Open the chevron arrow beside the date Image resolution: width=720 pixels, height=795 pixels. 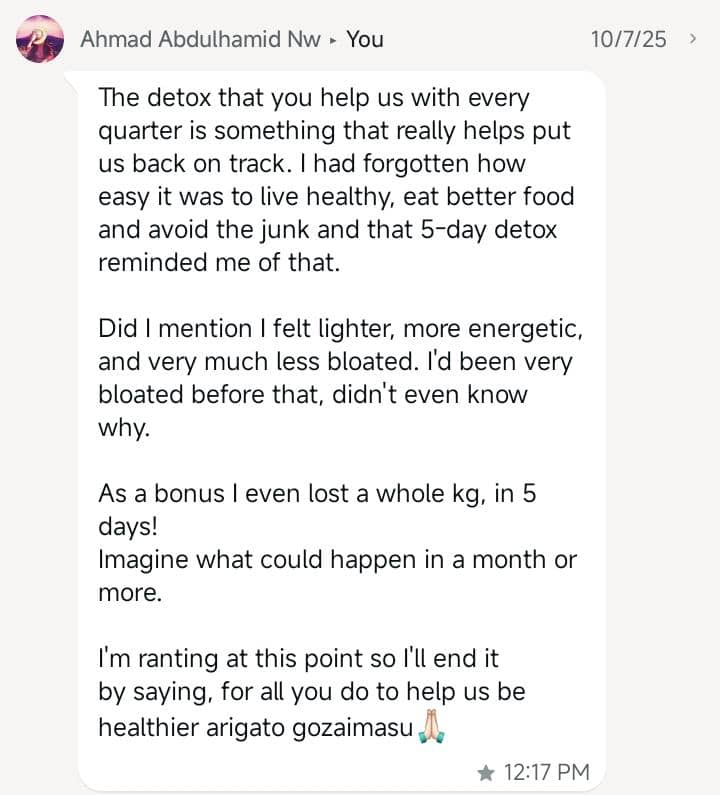[693, 39]
